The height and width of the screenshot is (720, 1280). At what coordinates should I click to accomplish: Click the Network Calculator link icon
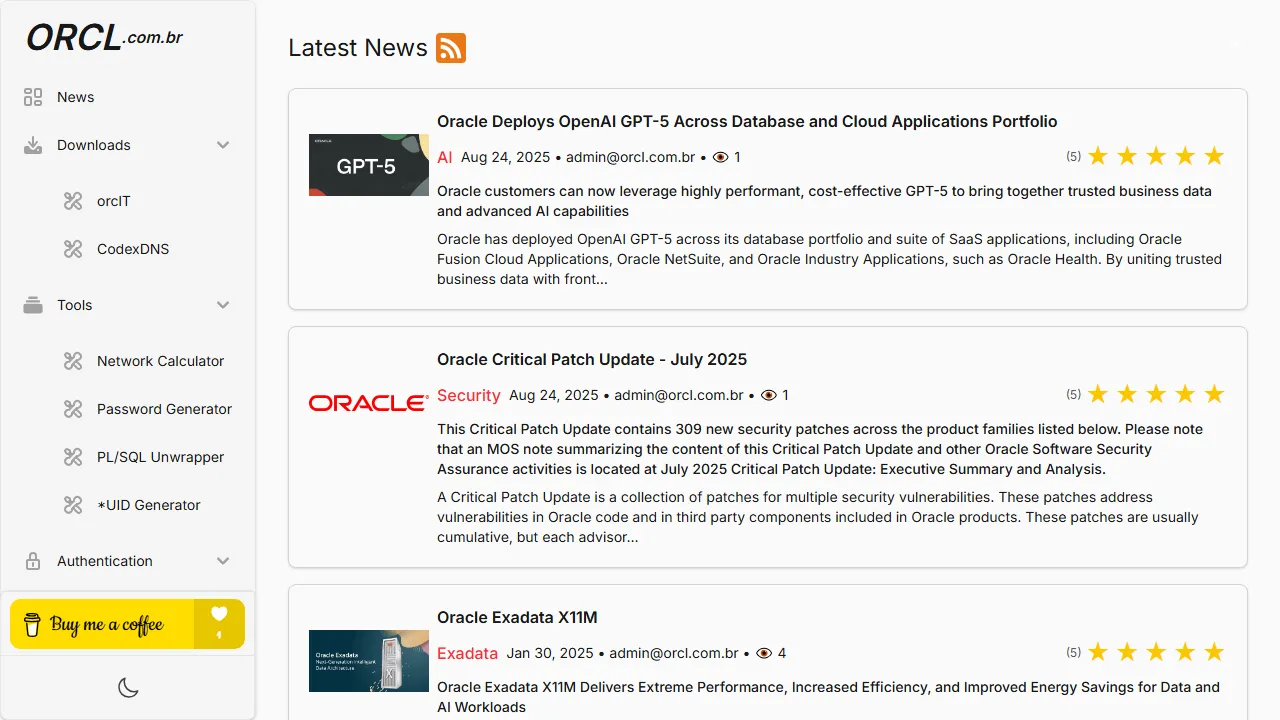72,361
